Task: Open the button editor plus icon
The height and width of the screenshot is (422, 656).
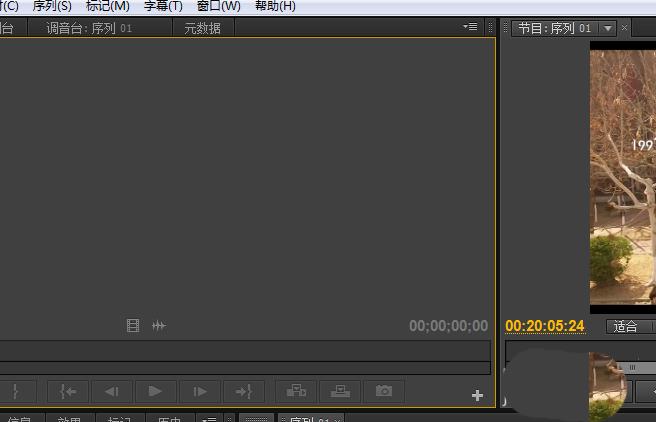Action: 477,395
